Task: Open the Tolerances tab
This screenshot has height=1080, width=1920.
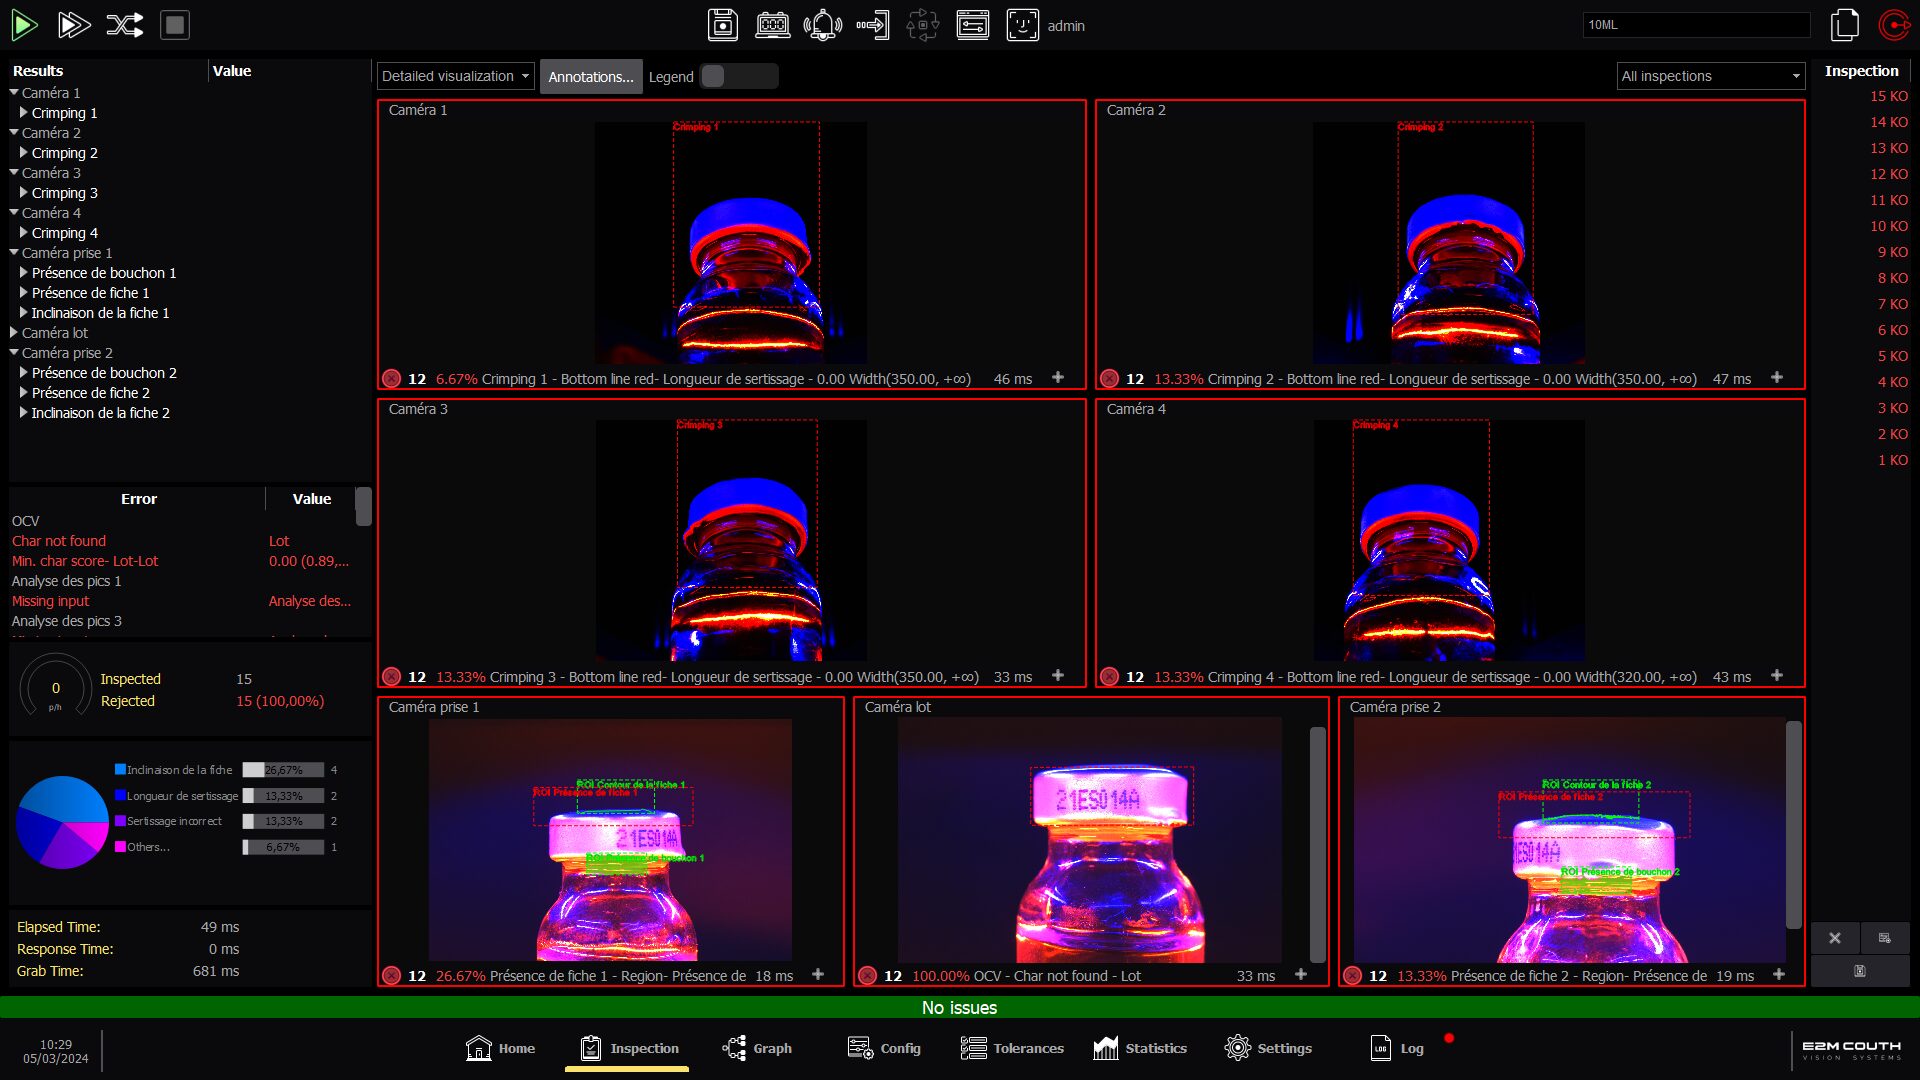Action: (x=1012, y=1048)
